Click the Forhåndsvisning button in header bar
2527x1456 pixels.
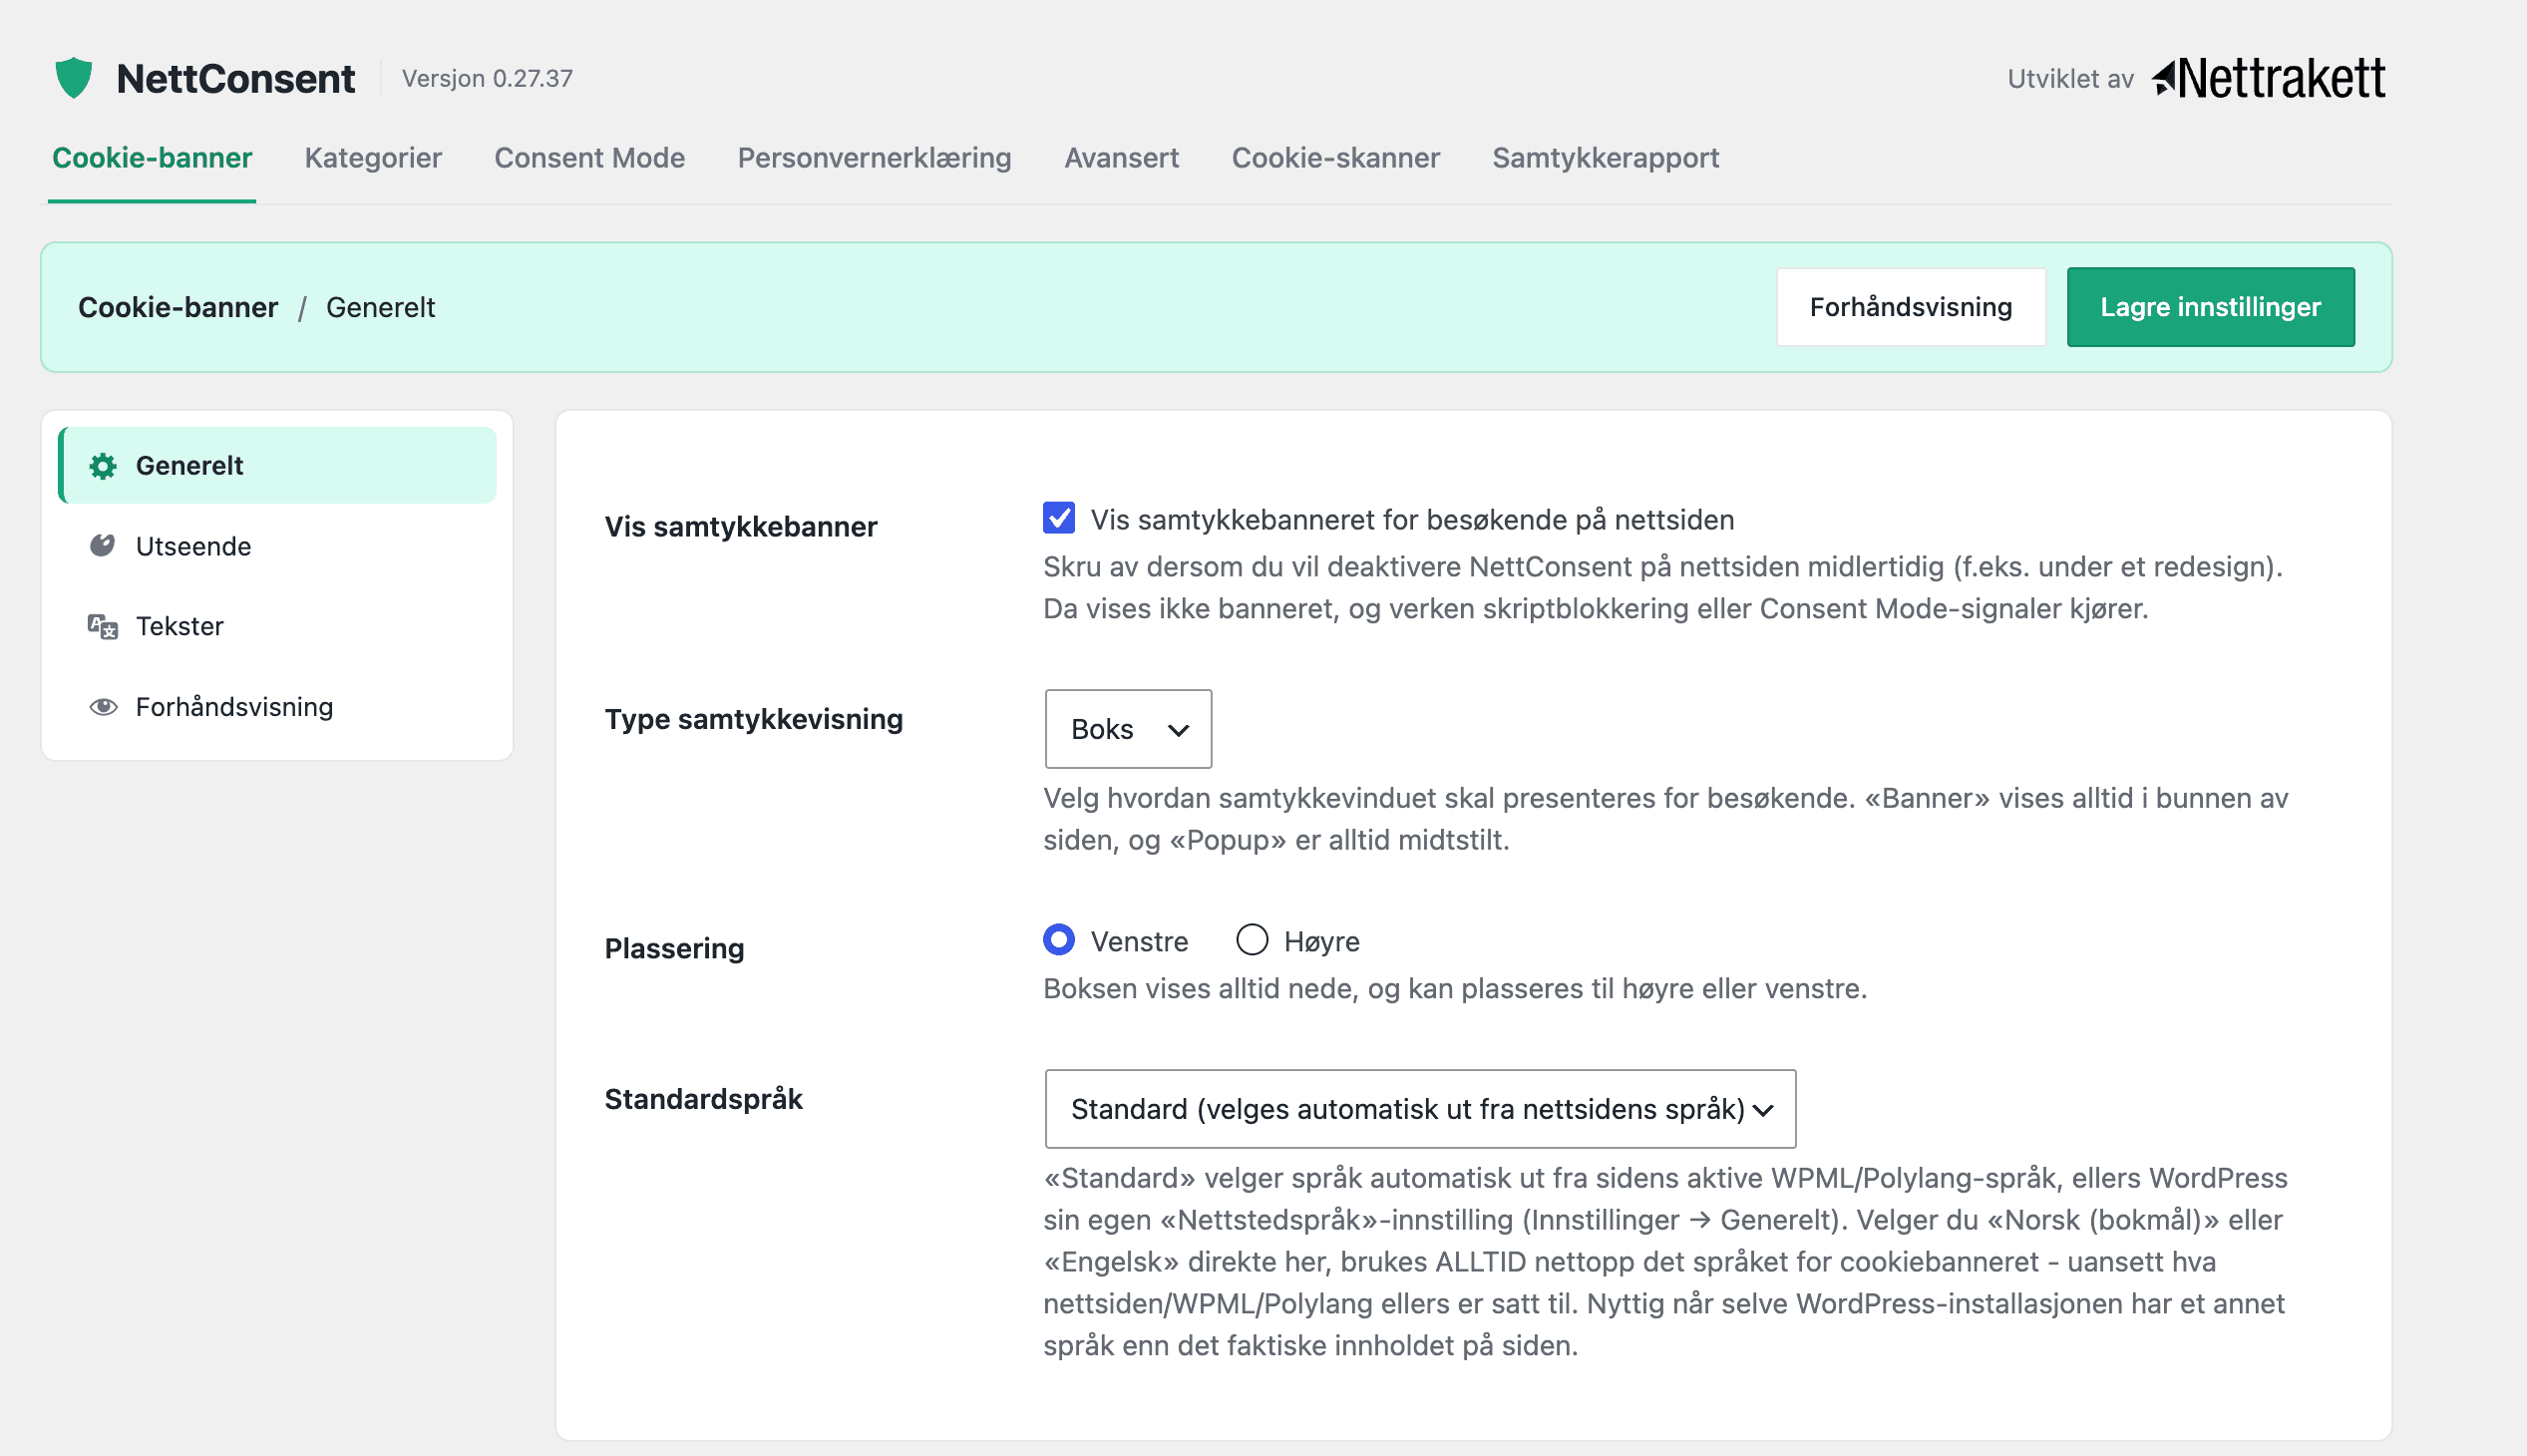click(1910, 307)
